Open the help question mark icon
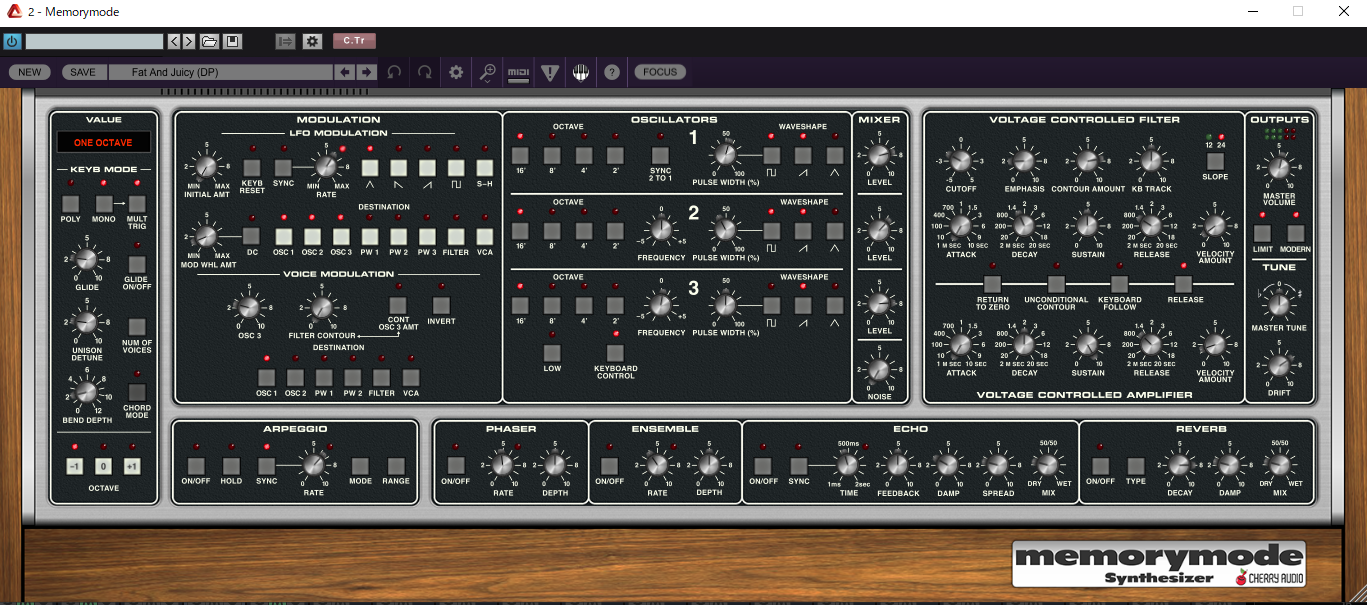Viewport: 1367px width, 605px height. [611, 72]
